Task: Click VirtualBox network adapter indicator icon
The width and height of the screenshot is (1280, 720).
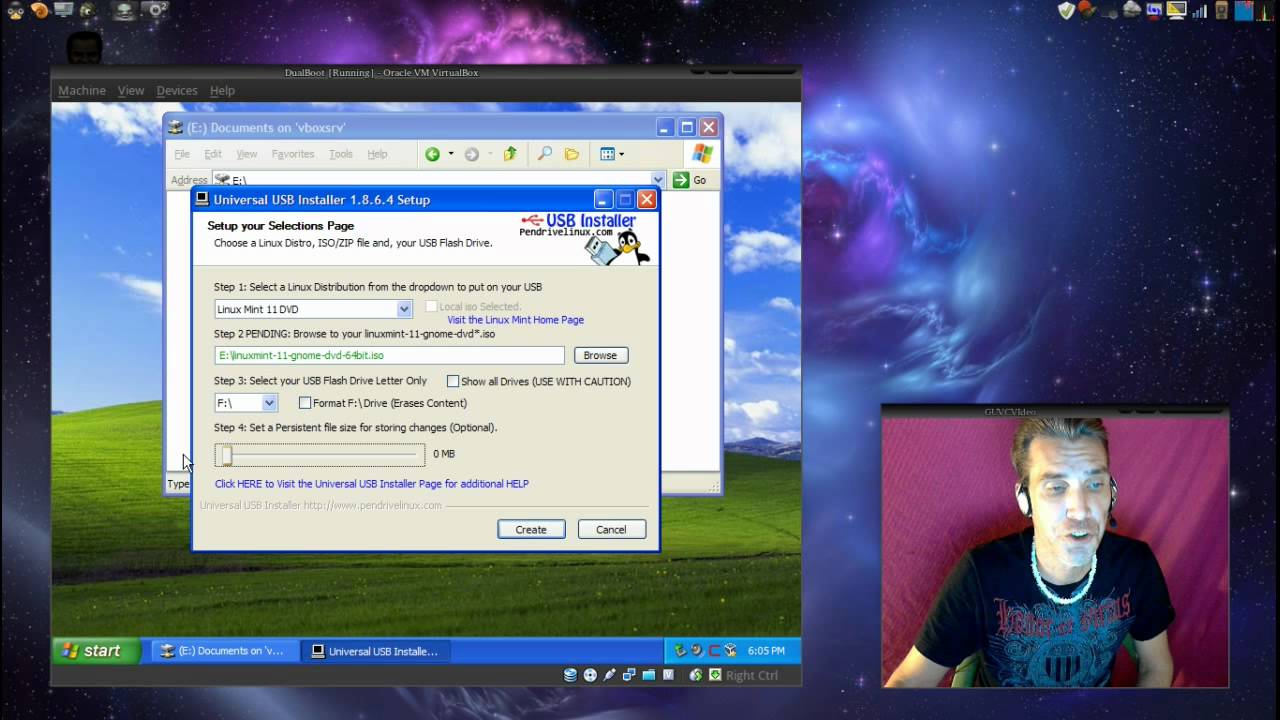Action: (629, 675)
